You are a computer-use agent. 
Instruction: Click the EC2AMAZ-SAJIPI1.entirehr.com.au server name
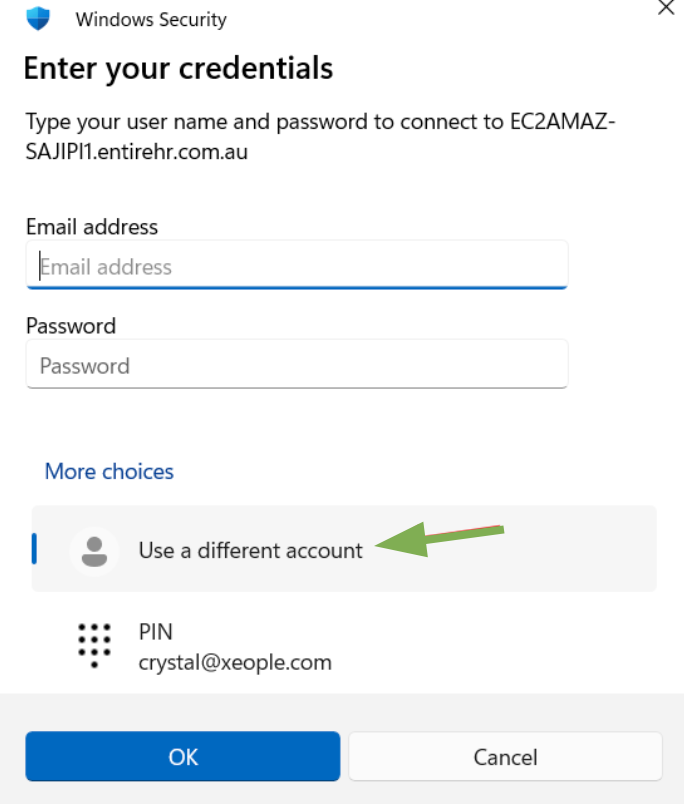tap(137, 153)
